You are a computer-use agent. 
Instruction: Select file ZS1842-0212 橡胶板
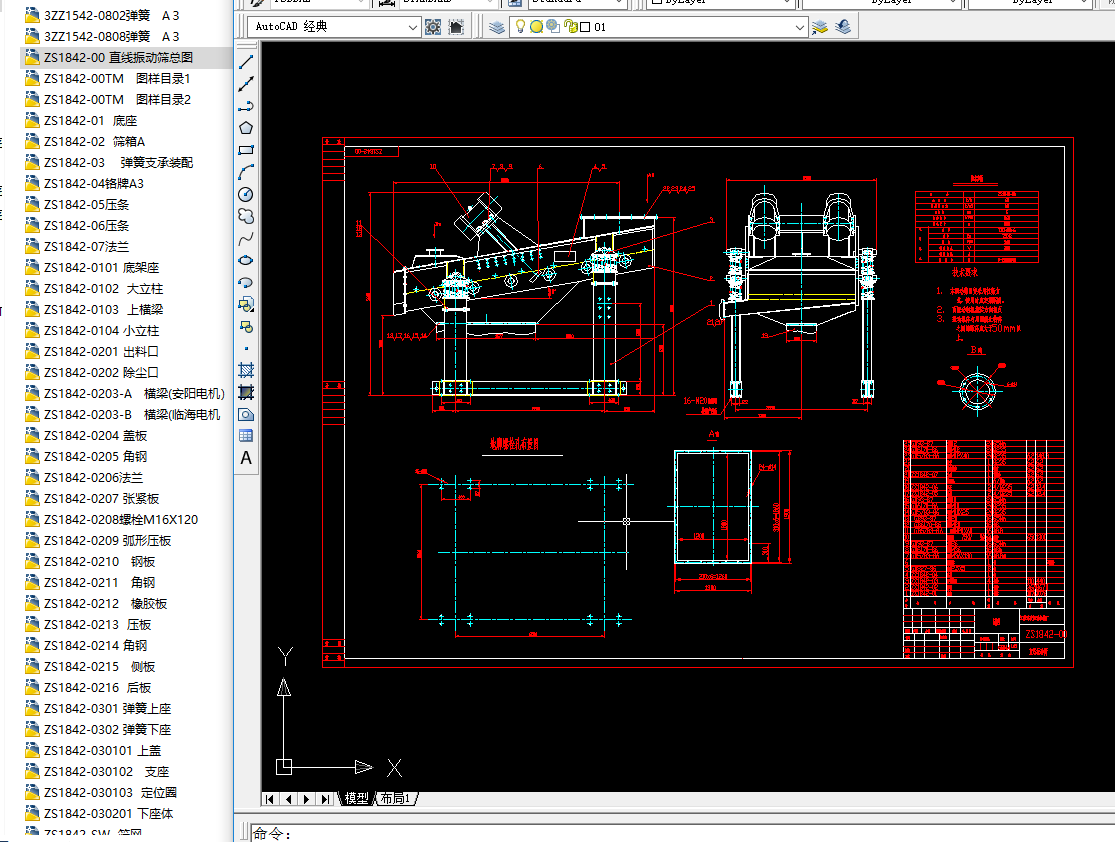pyautogui.click(x=96, y=603)
